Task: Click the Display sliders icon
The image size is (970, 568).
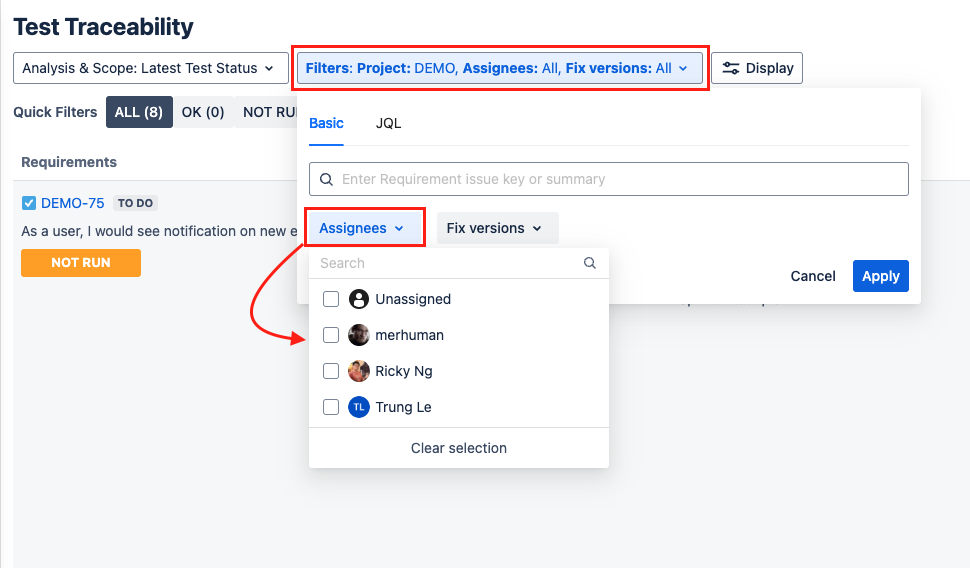Action: point(731,68)
